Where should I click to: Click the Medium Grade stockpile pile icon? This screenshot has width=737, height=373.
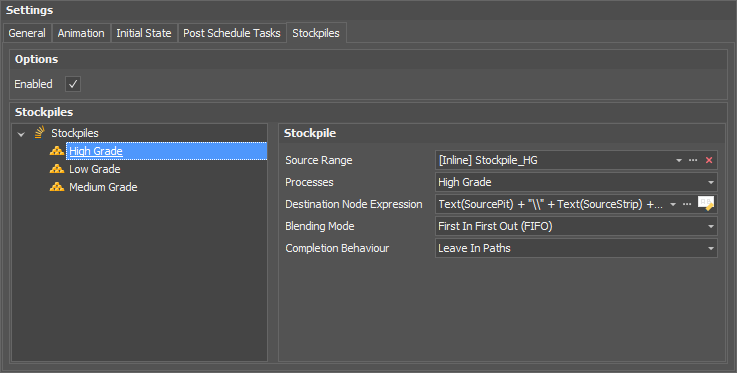[57, 186]
